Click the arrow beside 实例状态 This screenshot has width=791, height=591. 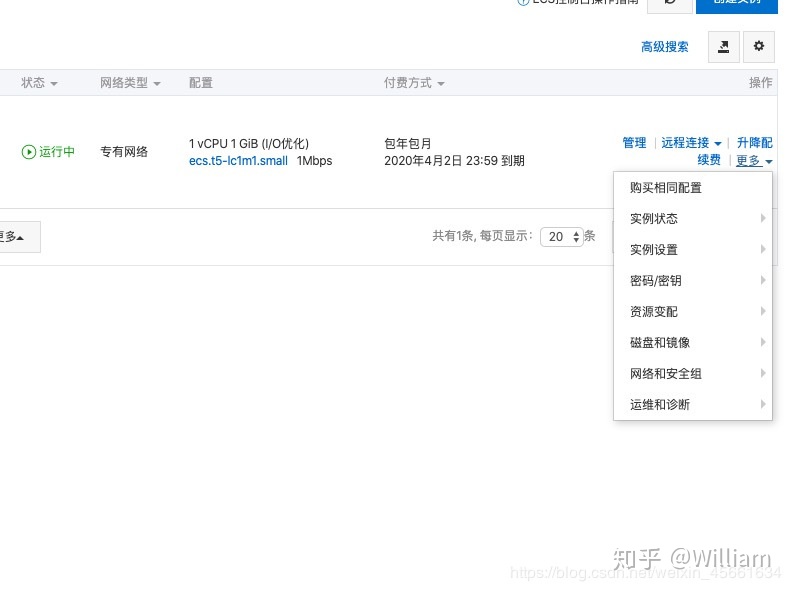click(763, 218)
